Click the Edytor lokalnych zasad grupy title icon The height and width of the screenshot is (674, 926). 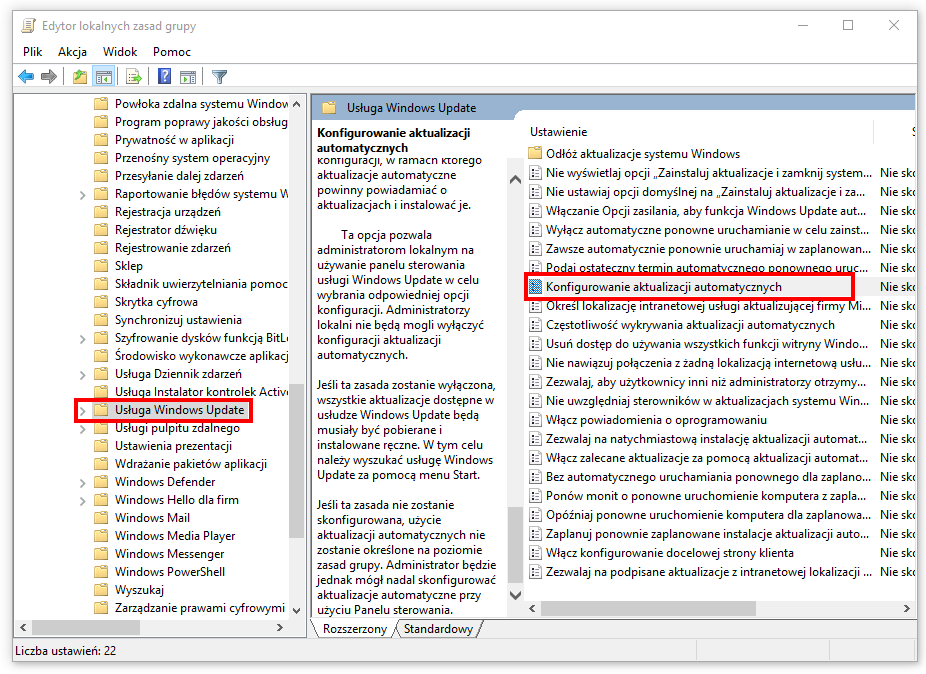(28, 25)
